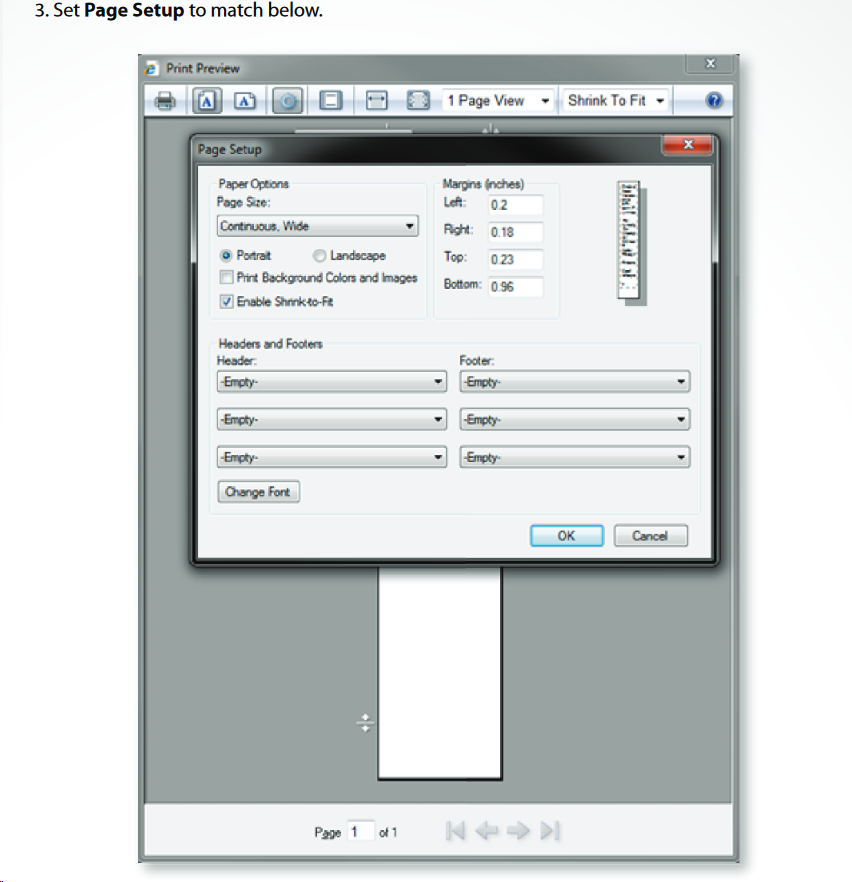Click the margin adjust handle beside preview page

365,723
